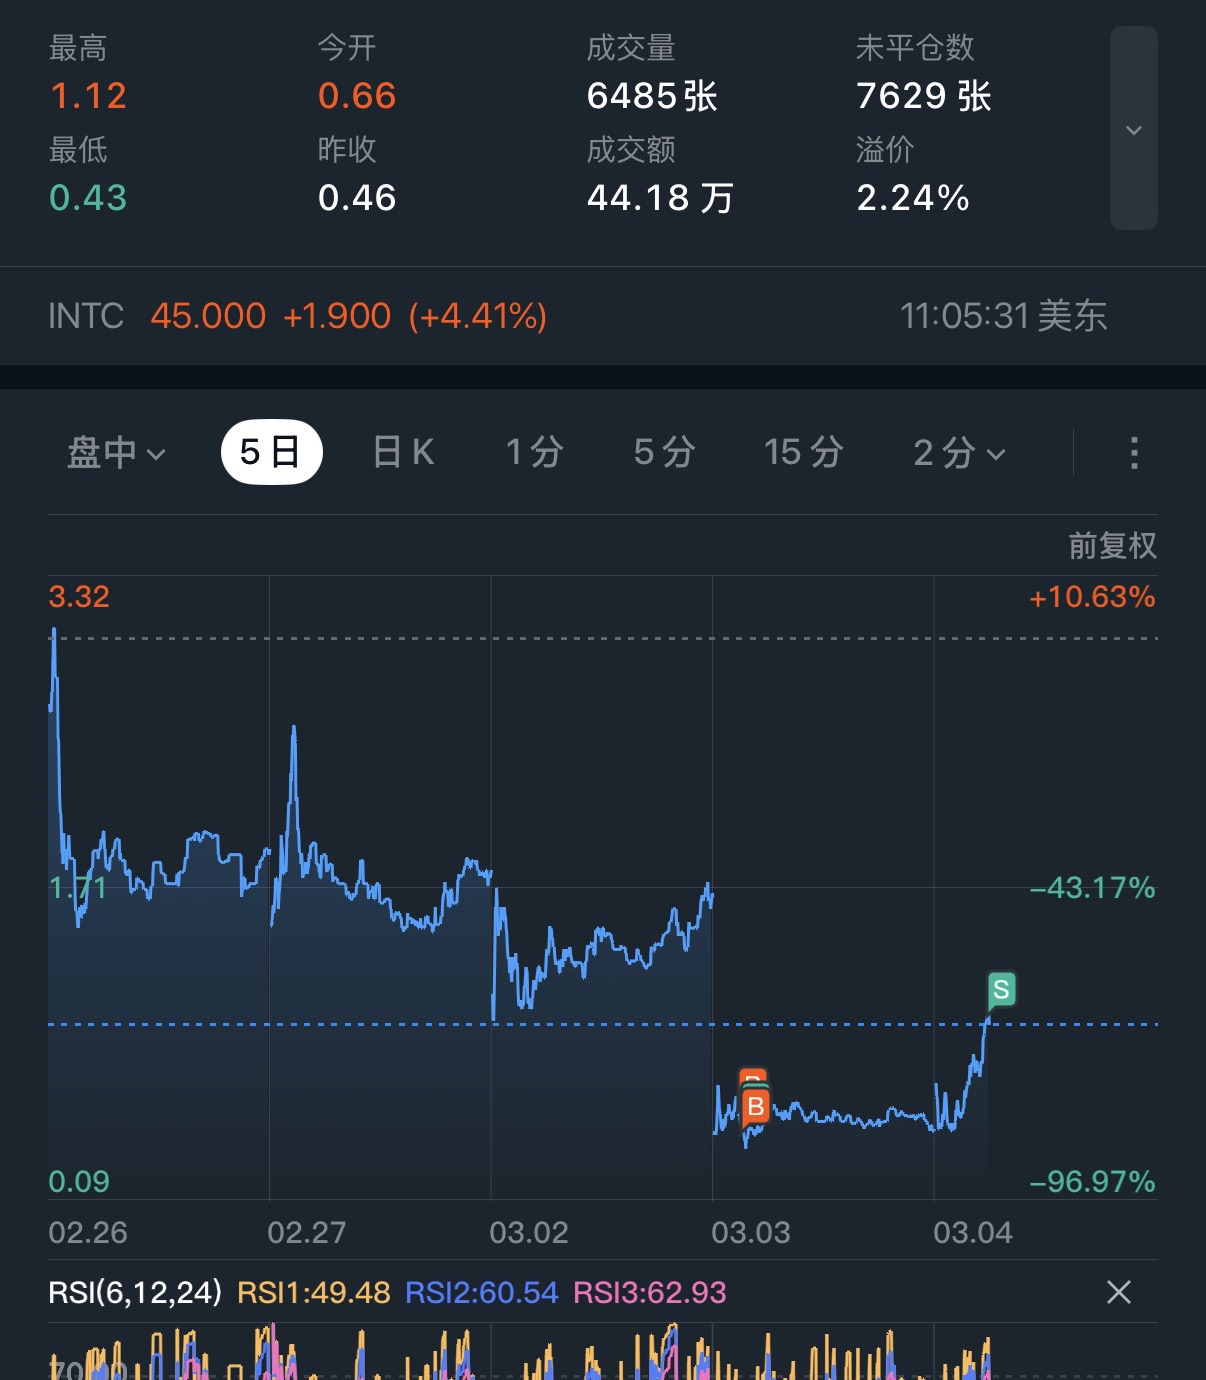
Task: Open the 盘中 session dropdown
Action: pyautogui.click(x=115, y=452)
